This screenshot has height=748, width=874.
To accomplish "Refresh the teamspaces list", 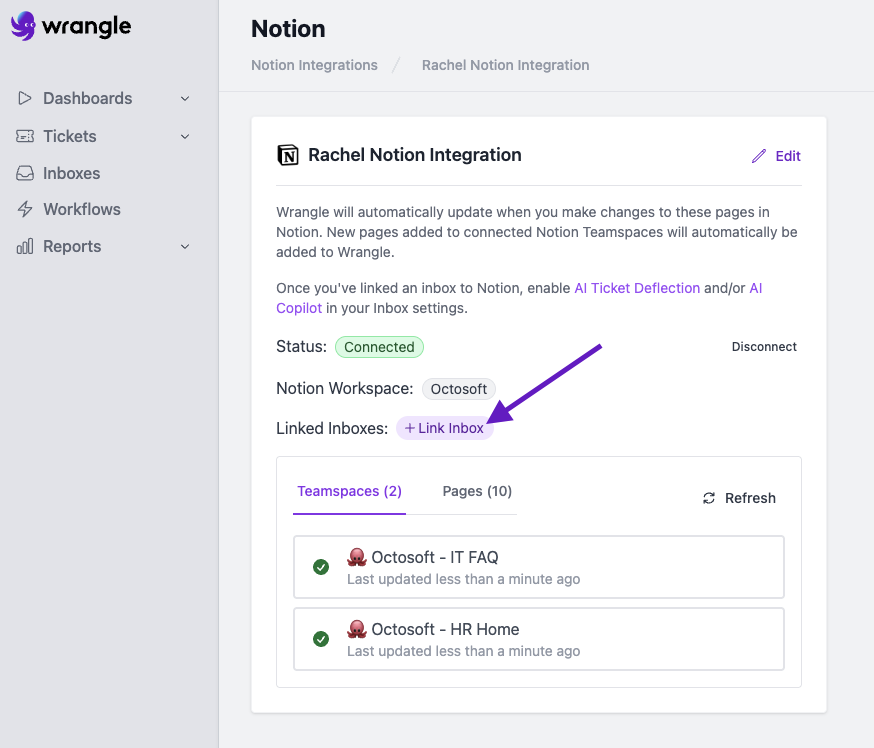I will pyautogui.click(x=739, y=498).
